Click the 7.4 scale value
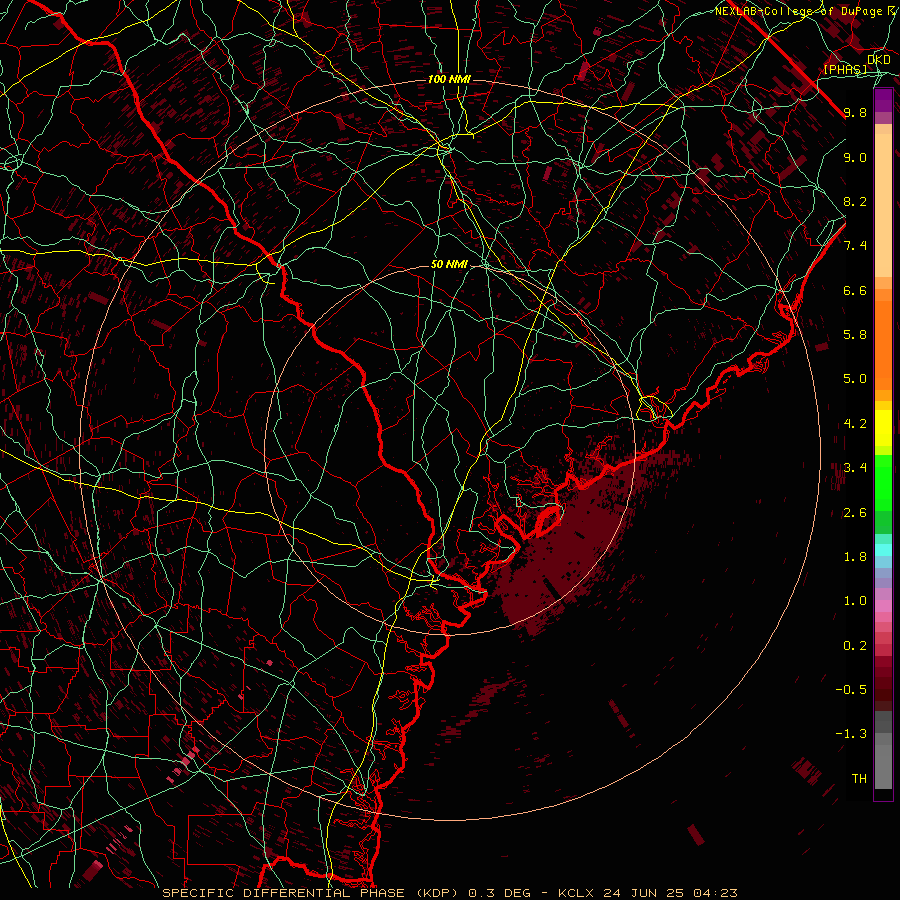 855,246
